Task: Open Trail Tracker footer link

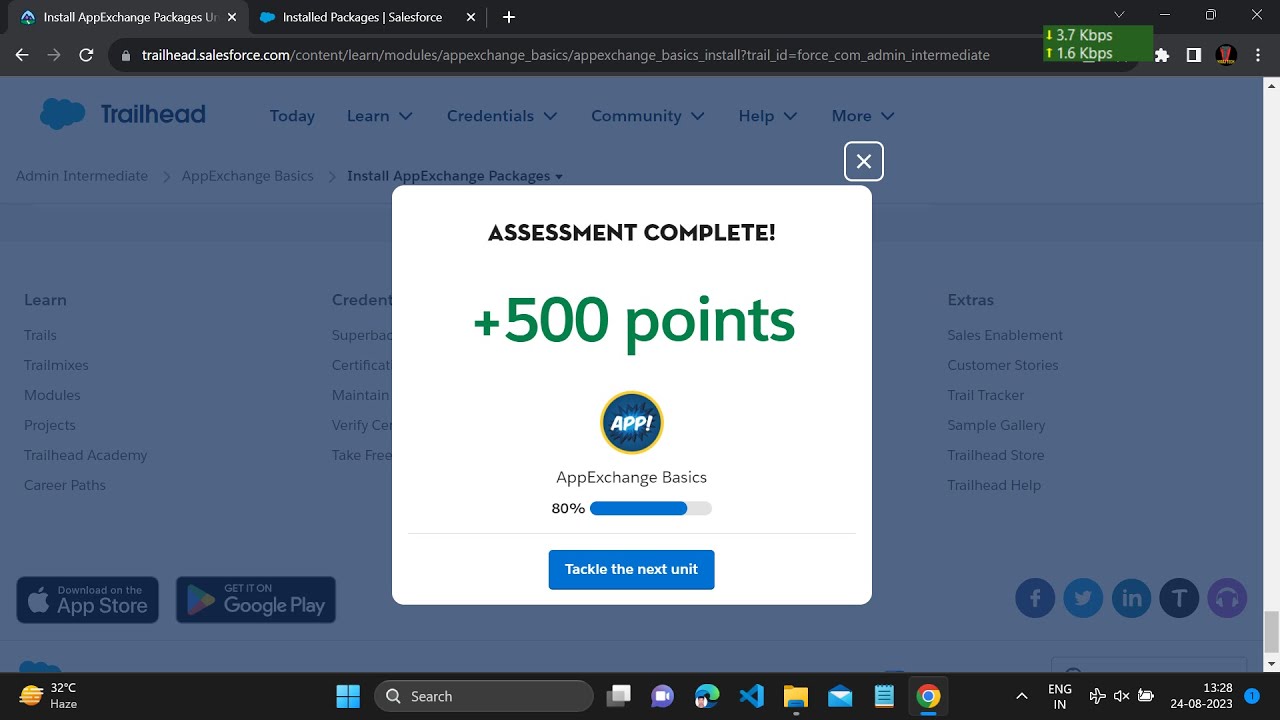Action: (x=986, y=395)
